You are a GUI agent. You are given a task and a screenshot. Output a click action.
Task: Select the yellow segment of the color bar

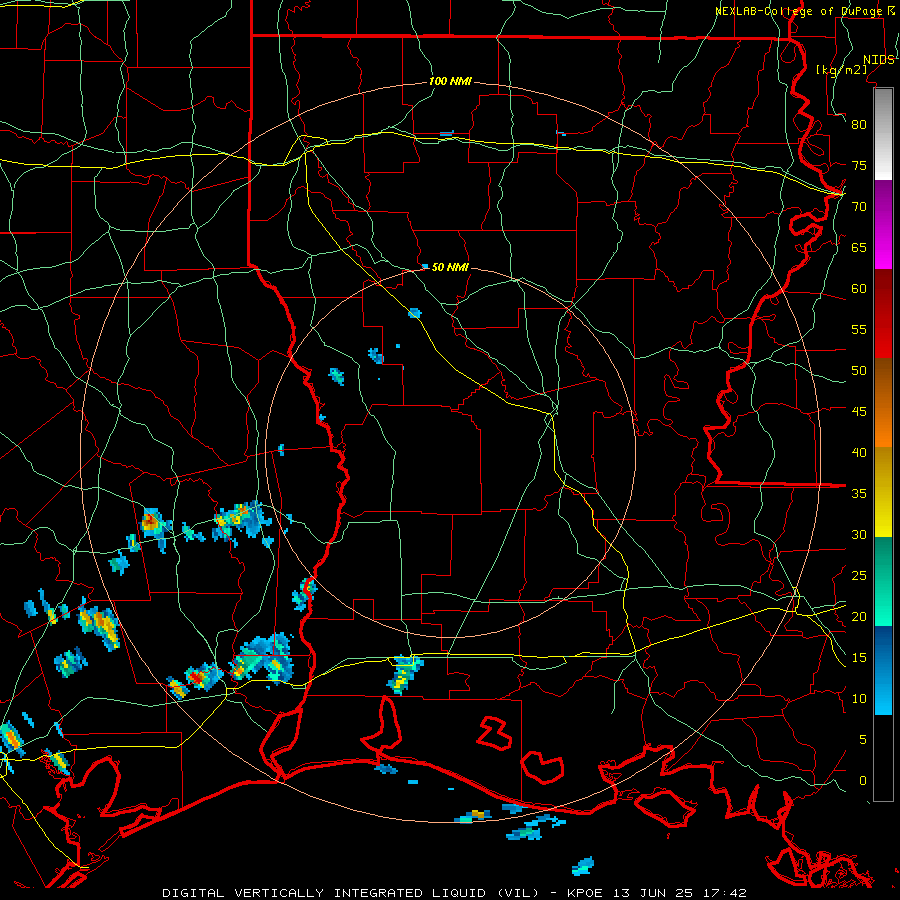pyautogui.click(x=883, y=492)
